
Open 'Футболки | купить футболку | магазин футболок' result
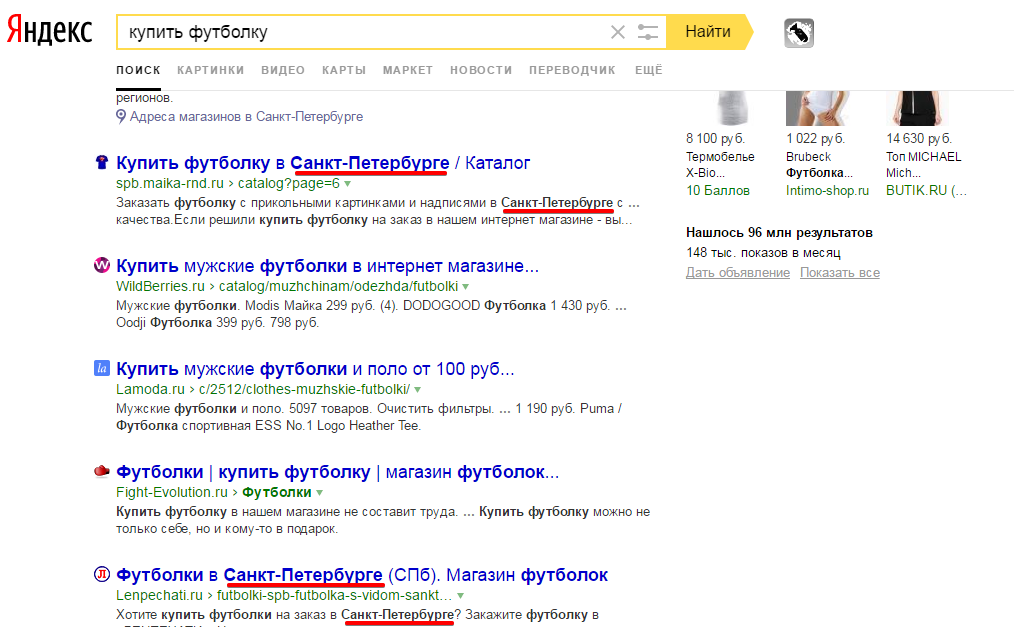pyautogui.click(x=338, y=472)
